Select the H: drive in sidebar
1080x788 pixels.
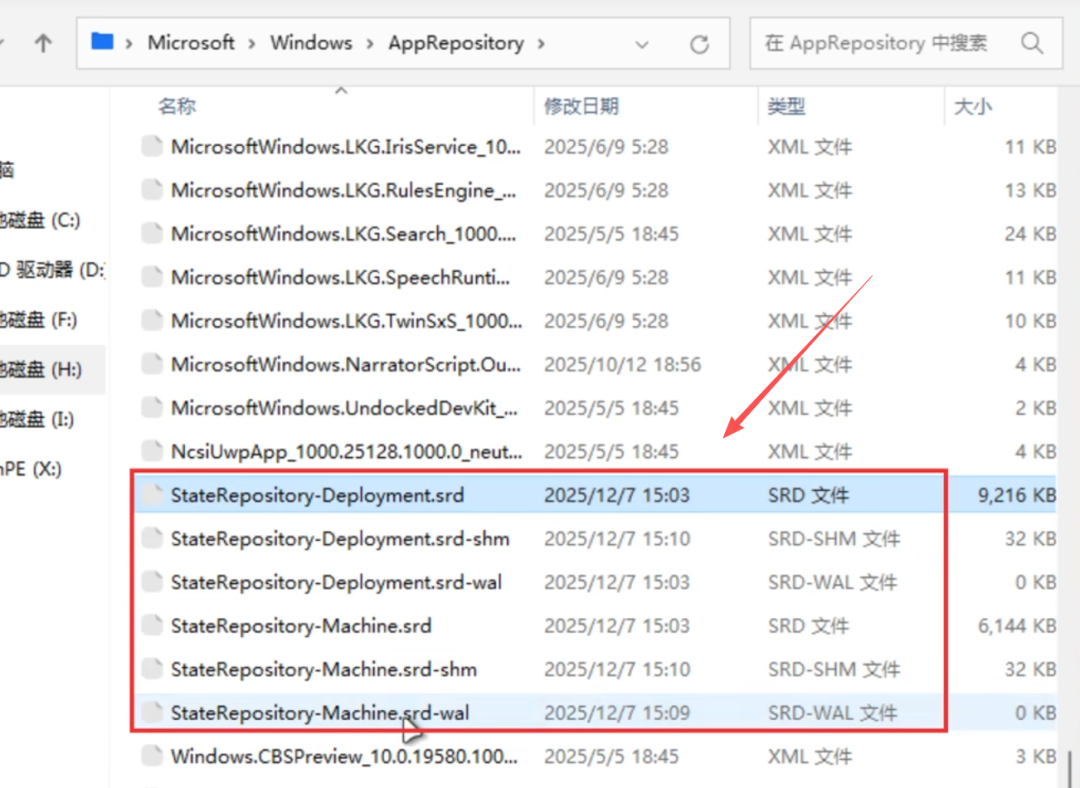[x=38, y=370]
